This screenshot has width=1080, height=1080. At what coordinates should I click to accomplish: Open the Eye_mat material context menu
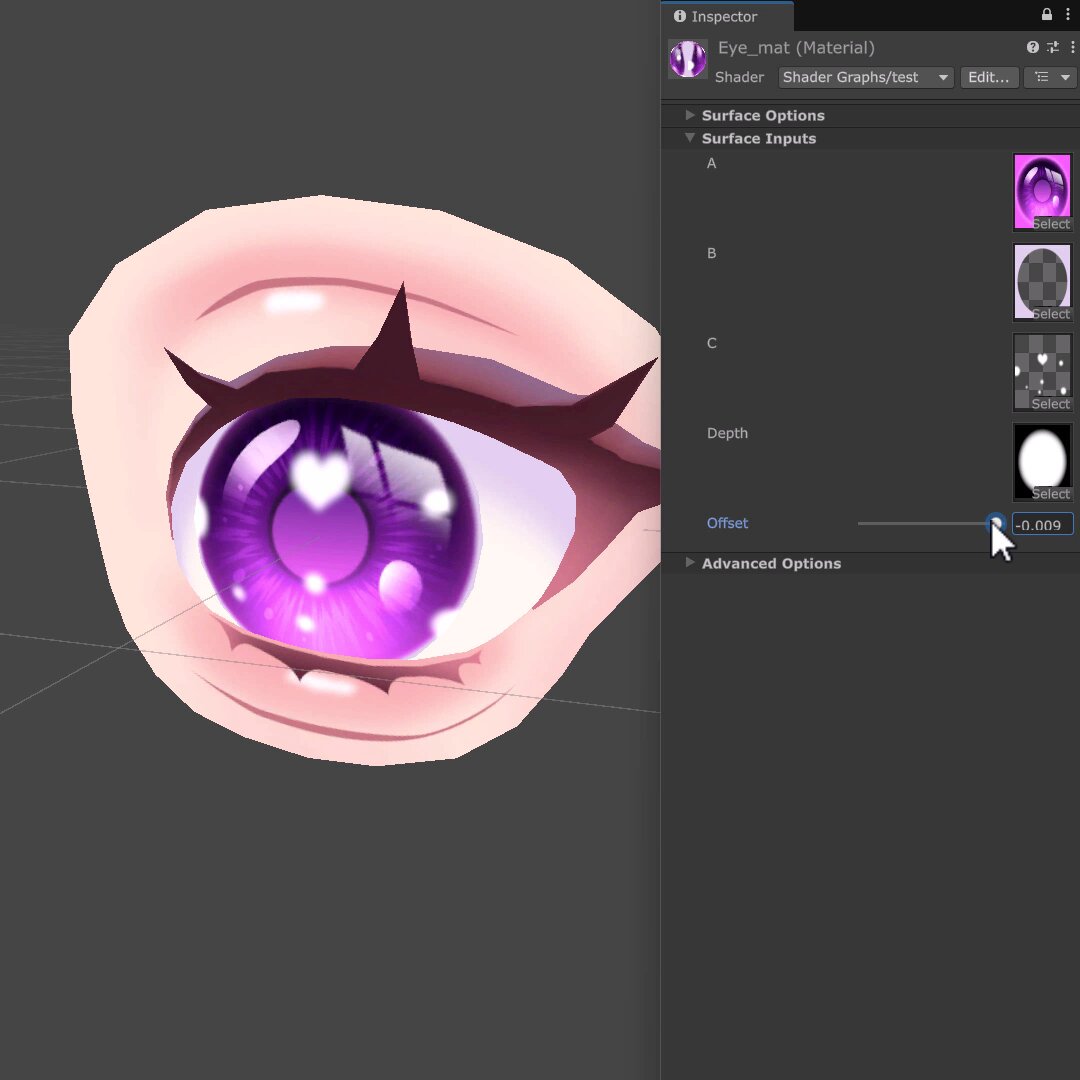click(1072, 47)
